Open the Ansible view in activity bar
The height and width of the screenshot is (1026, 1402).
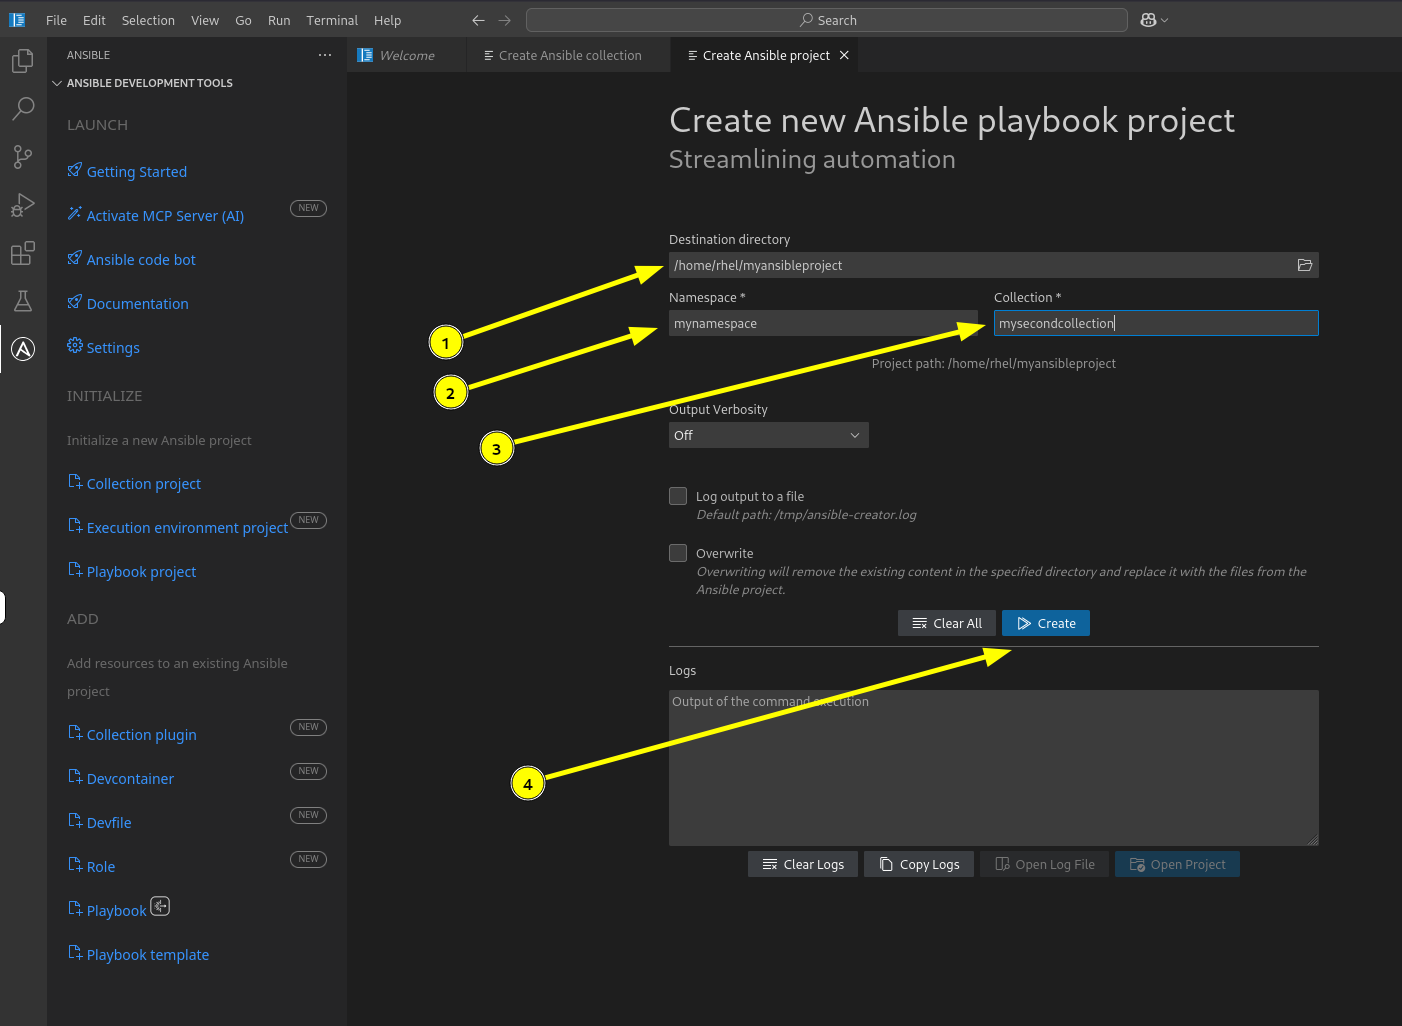pos(23,349)
